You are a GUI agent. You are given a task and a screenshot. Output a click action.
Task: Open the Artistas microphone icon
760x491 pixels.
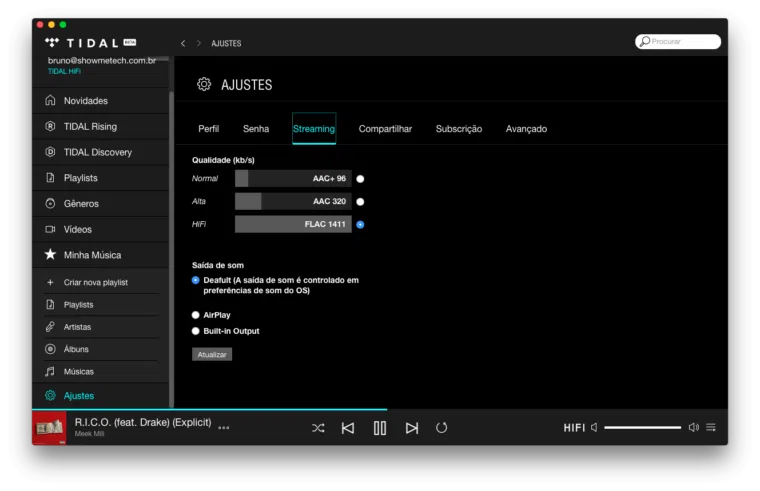[x=50, y=327]
